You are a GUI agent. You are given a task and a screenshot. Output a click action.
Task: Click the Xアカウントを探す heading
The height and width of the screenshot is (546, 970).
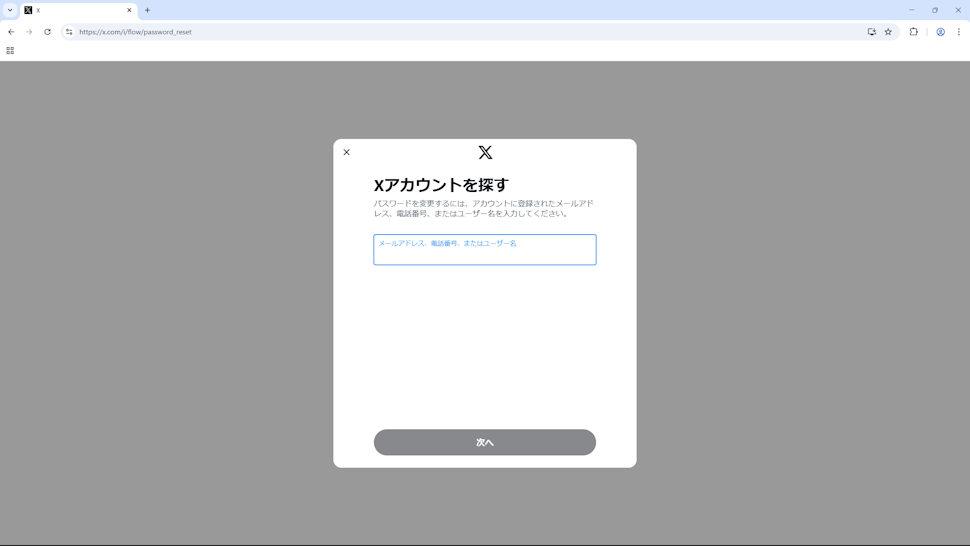(441, 185)
